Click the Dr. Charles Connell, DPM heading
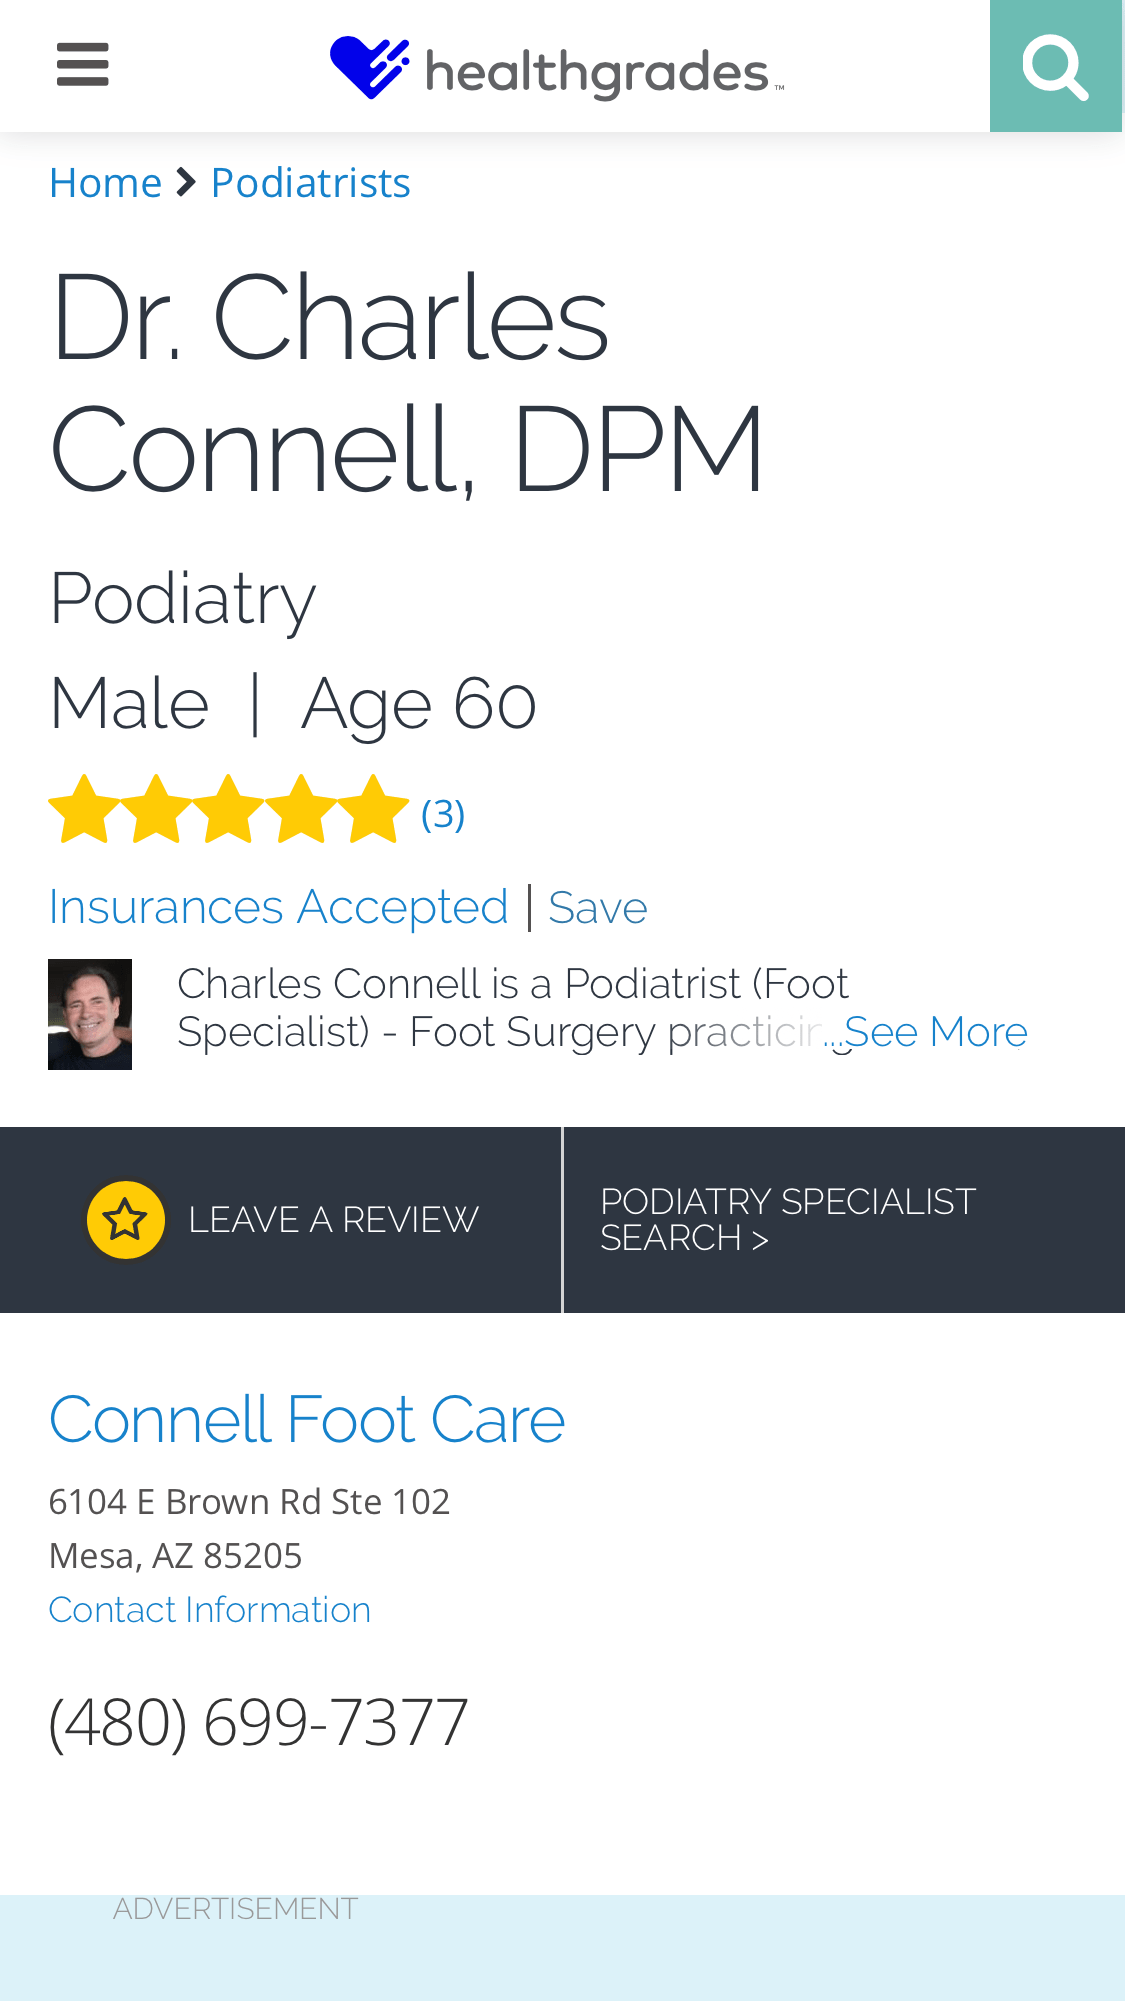 (x=407, y=382)
